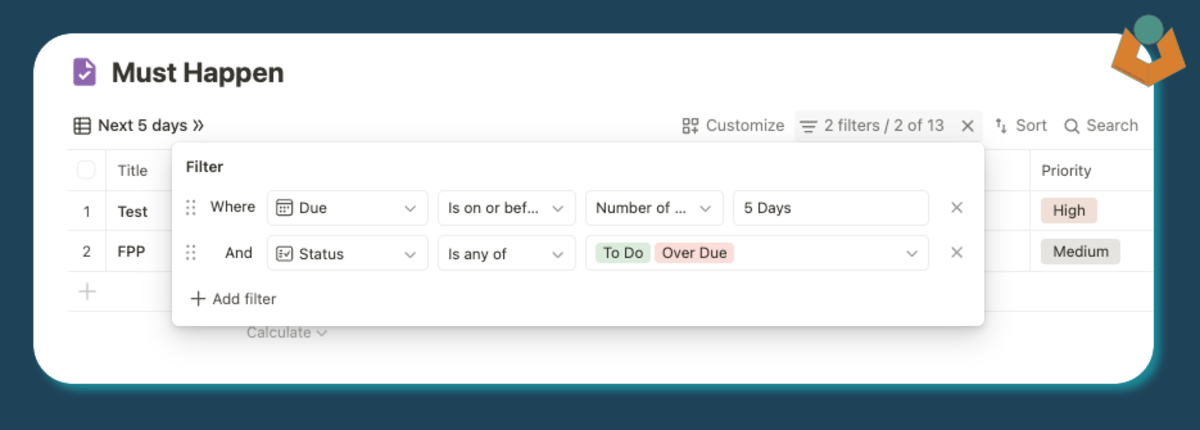Grab drag handle of the Due filter row
Screen dimensions: 1200x430
point(191,208)
